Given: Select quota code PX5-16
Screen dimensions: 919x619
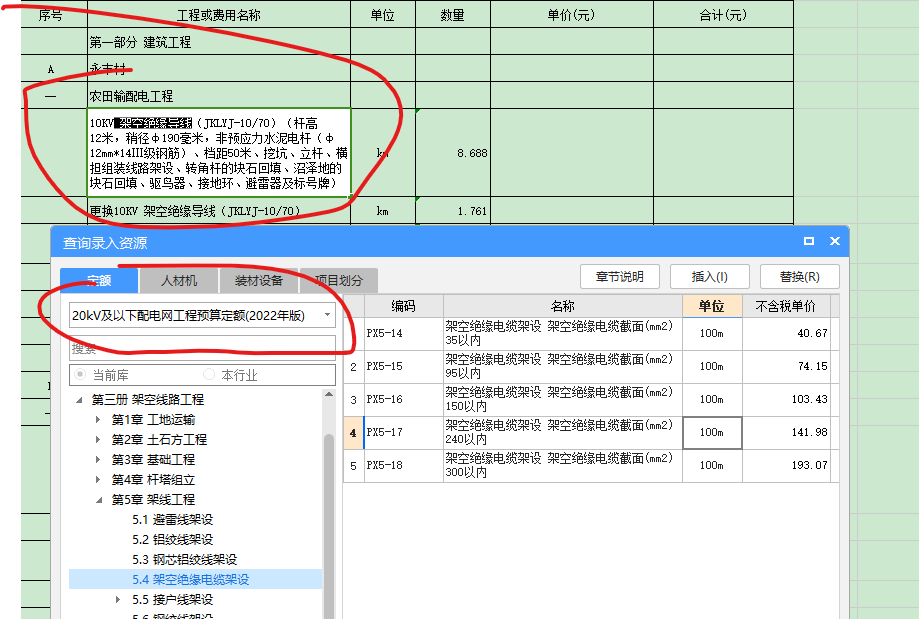Looking at the screenshot, I should click(403, 399).
